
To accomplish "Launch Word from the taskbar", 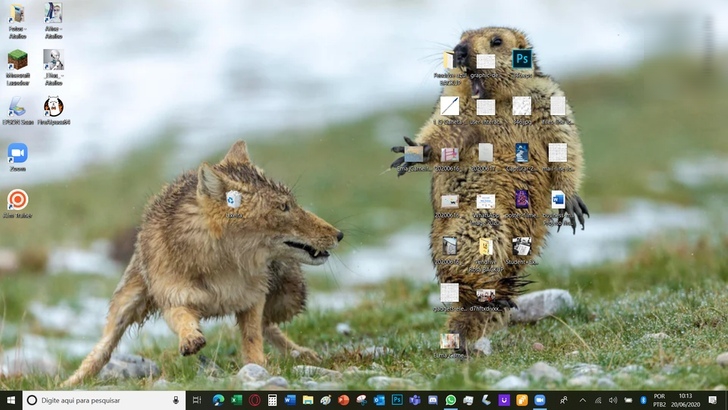I will 290,400.
